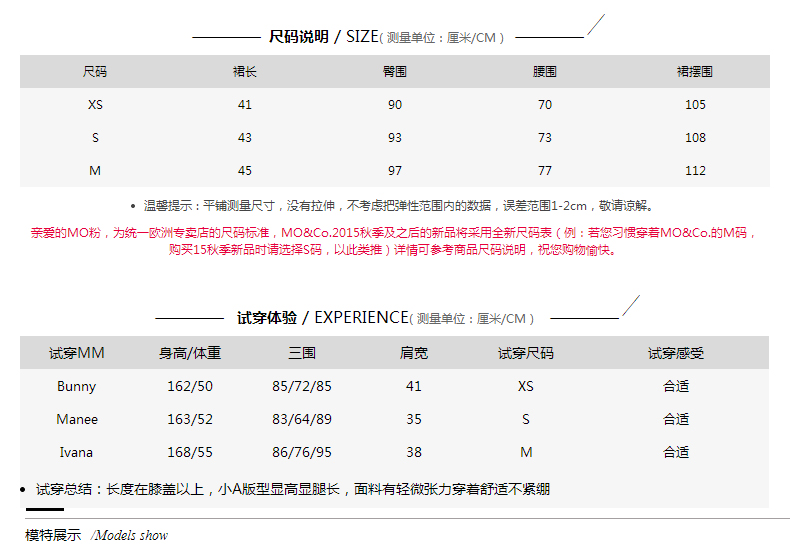
Task: Select skirt length value 41 in XS row
Action: (245, 105)
